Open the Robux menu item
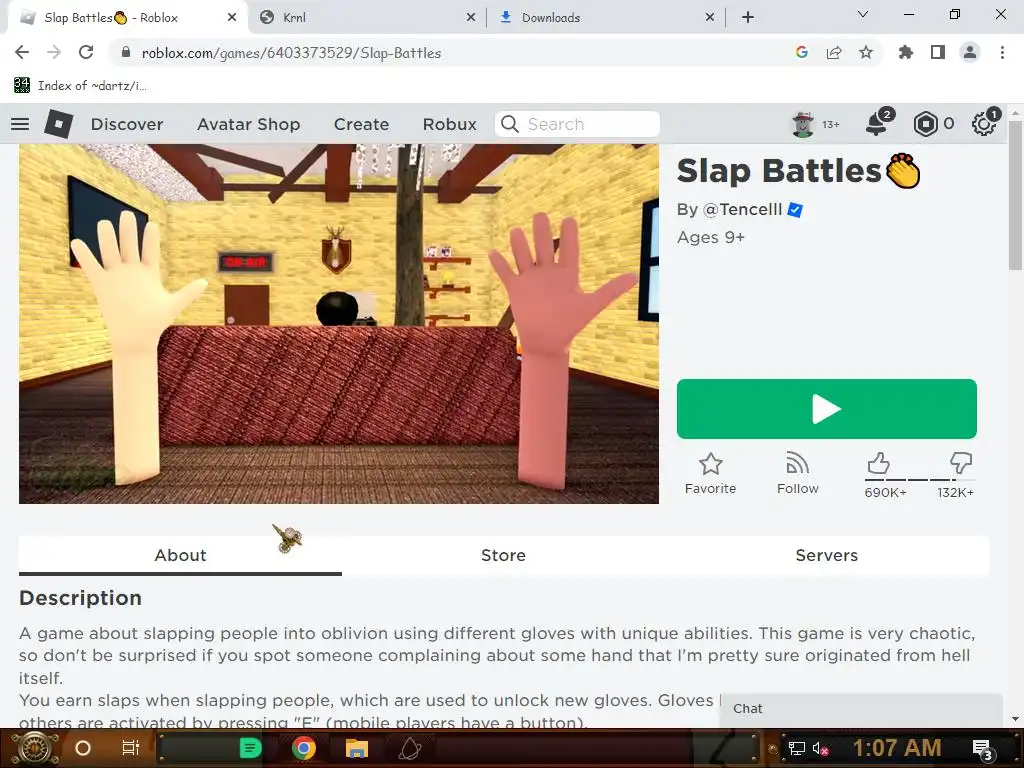This screenshot has width=1024, height=768. pyautogui.click(x=449, y=124)
